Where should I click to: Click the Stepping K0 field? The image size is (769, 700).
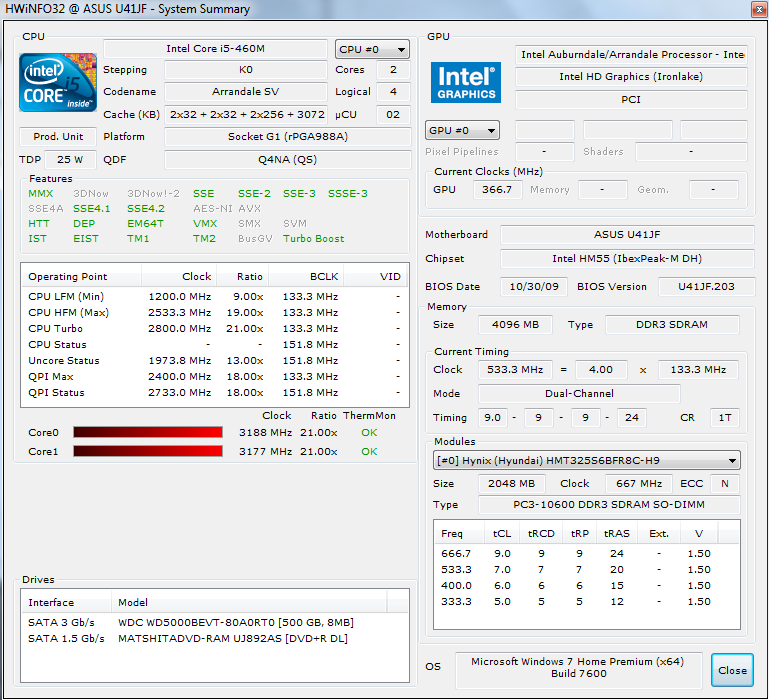click(x=246, y=70)
